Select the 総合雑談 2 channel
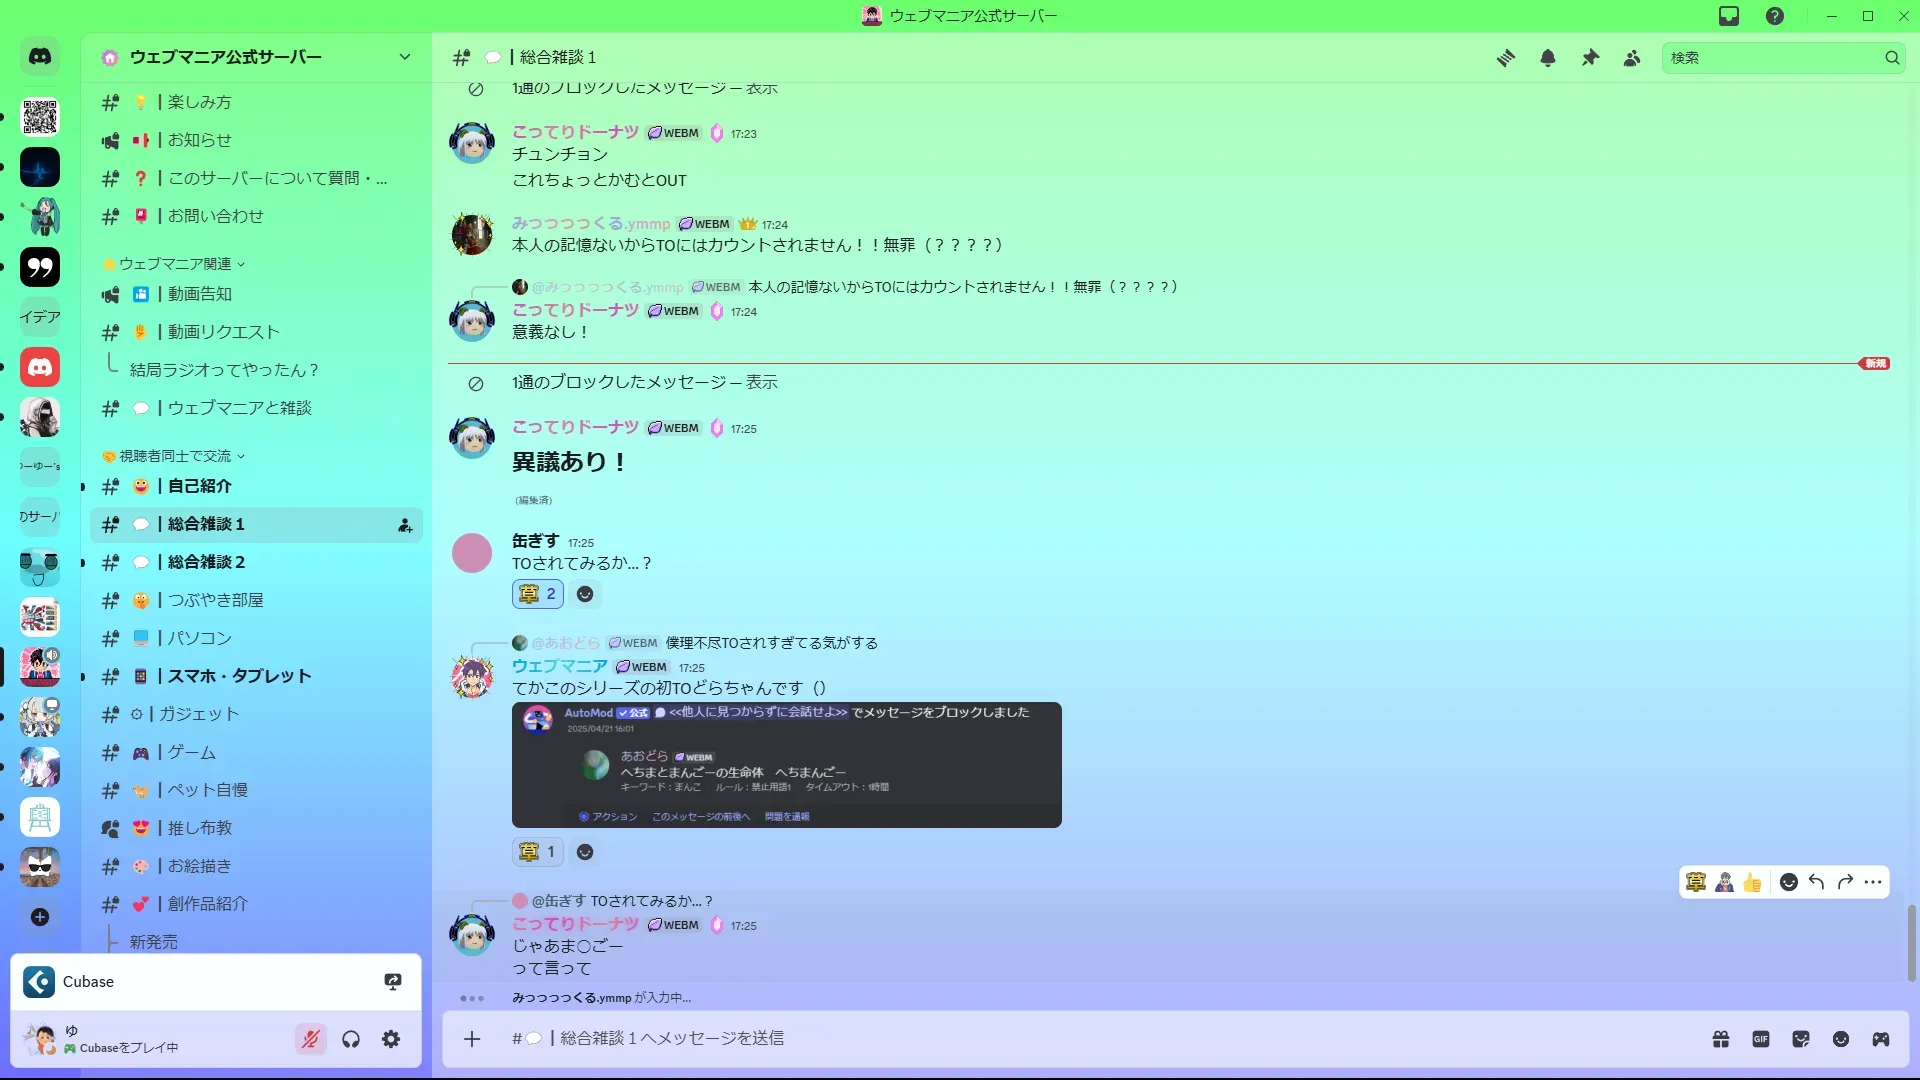Viewport: 1920px width, 1080px height. [256, 562]
